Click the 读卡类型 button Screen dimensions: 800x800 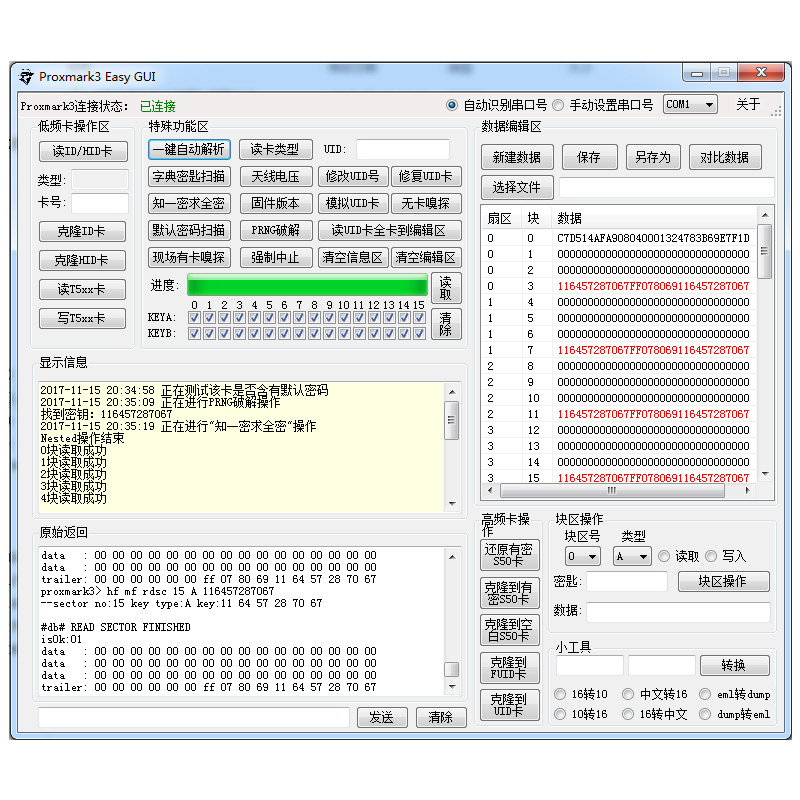coord(275,149)
